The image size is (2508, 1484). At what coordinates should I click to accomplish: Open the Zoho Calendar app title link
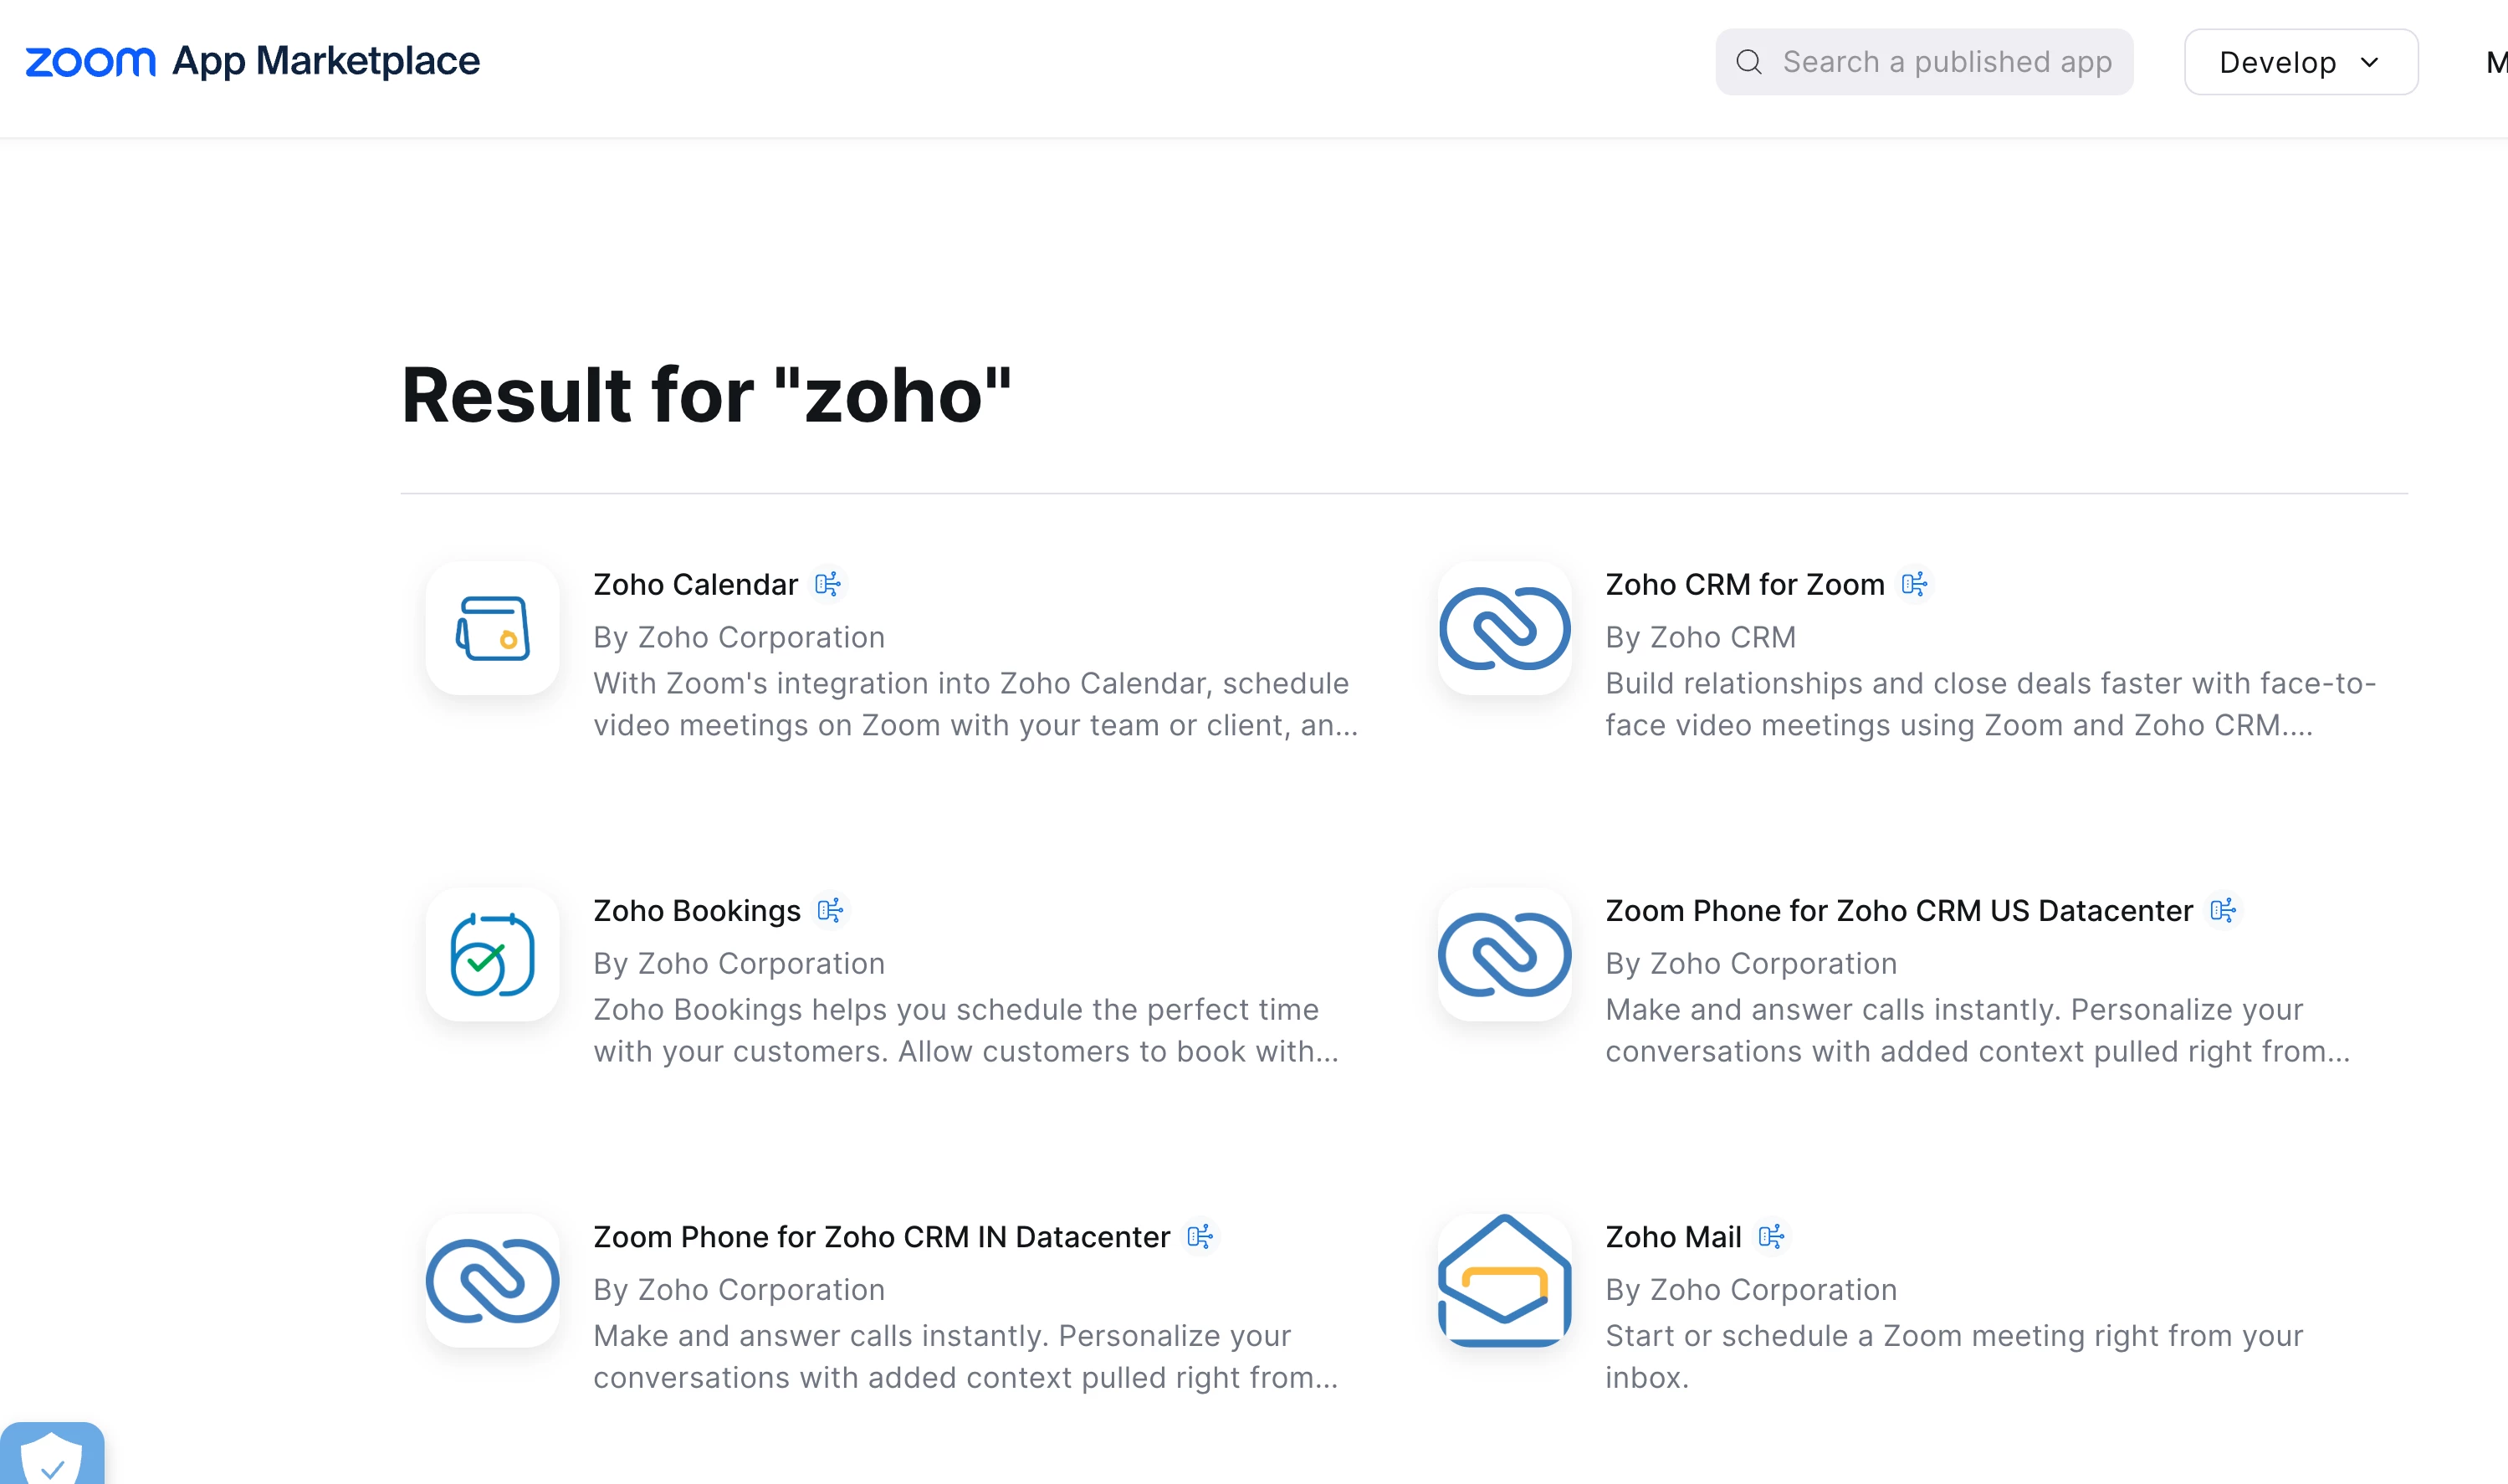695,584
